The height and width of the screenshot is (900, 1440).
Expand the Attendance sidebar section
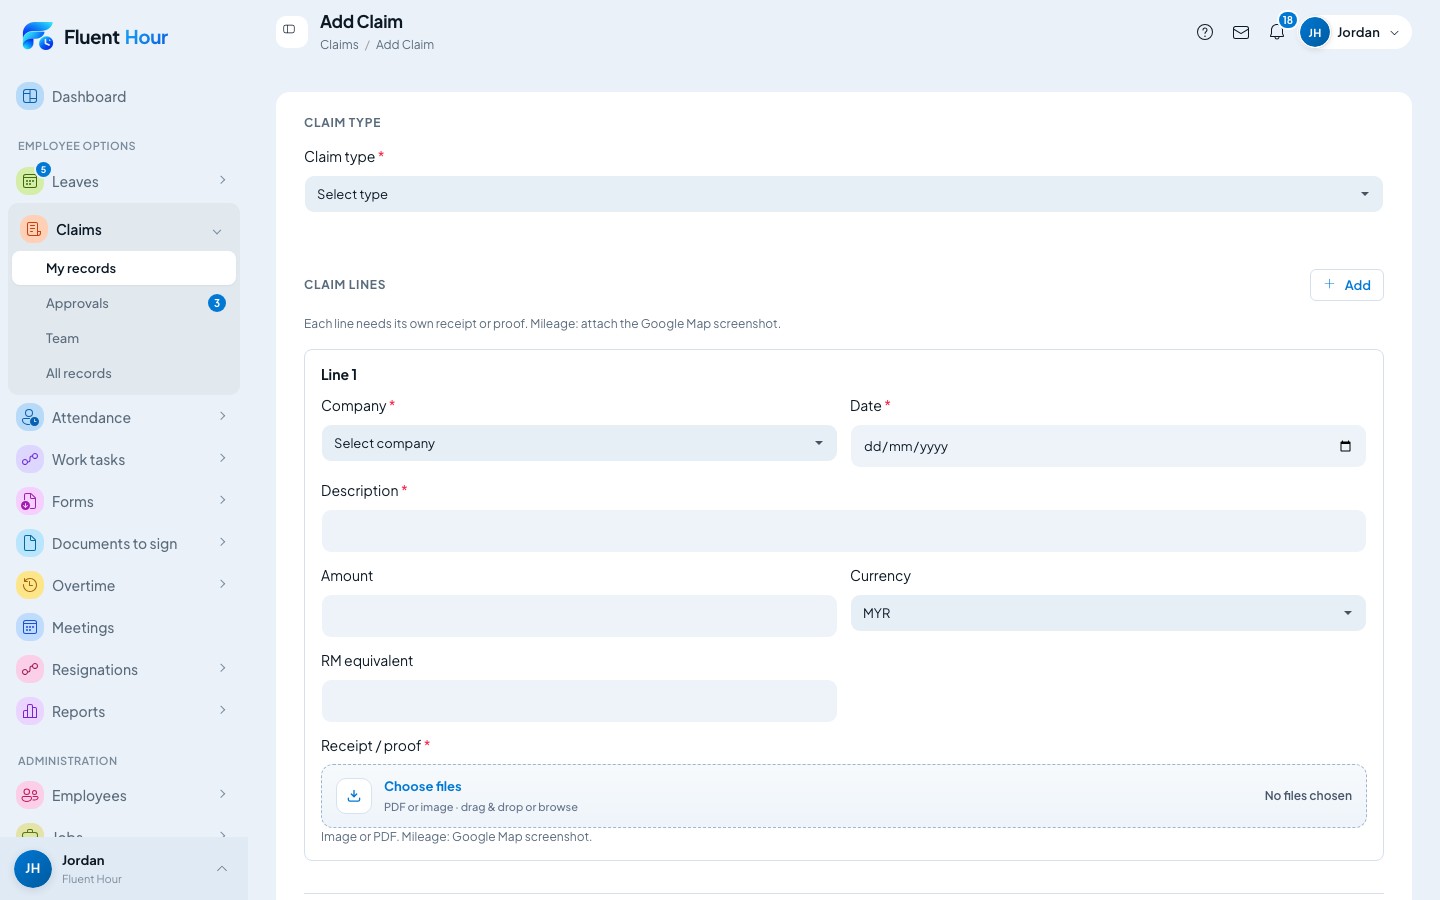tap(222, 416)
